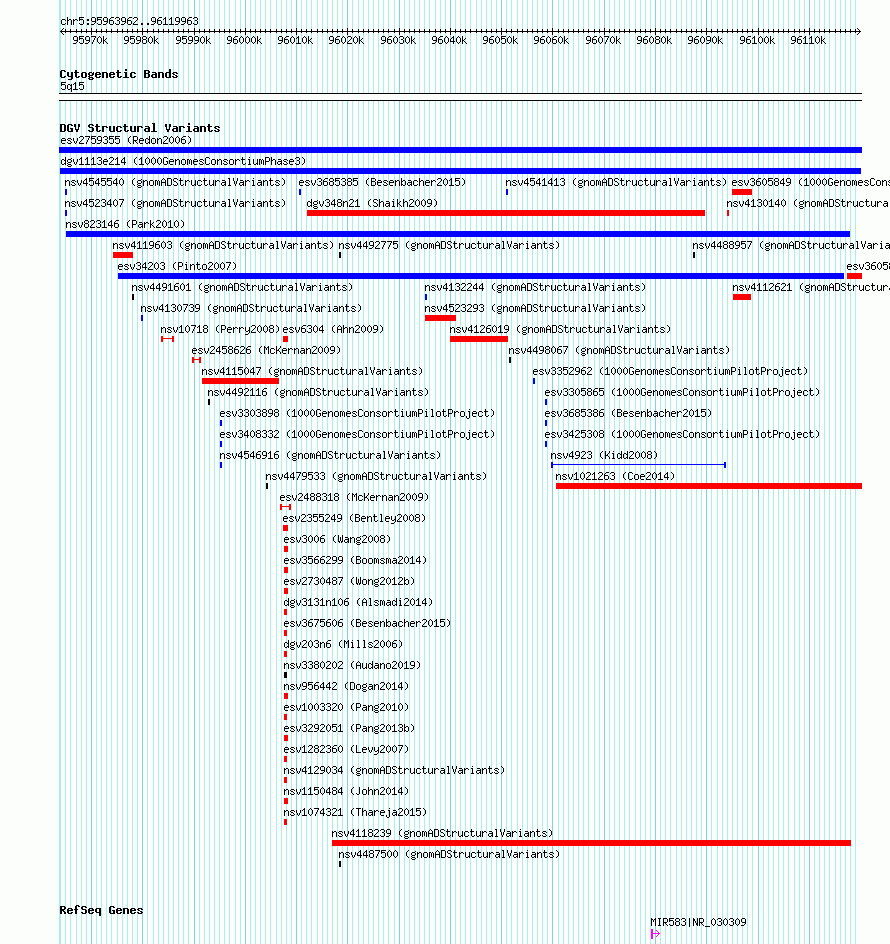Image resolution: width=890 pixels, height=944 pixels.
Task: Open nsv4541413 gnomAD structural variant
Action: tap(616, 182)
